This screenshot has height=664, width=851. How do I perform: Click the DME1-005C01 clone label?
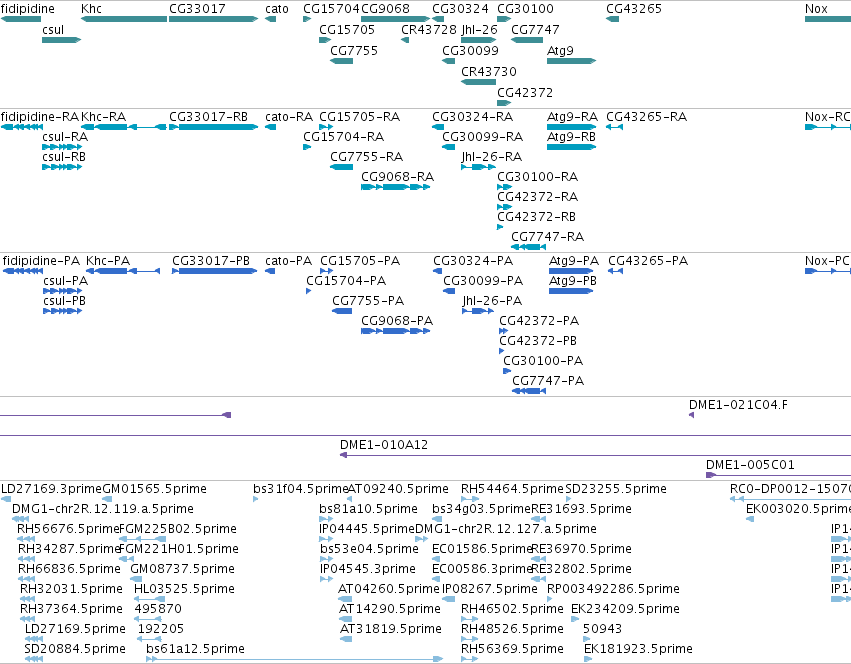750,465
